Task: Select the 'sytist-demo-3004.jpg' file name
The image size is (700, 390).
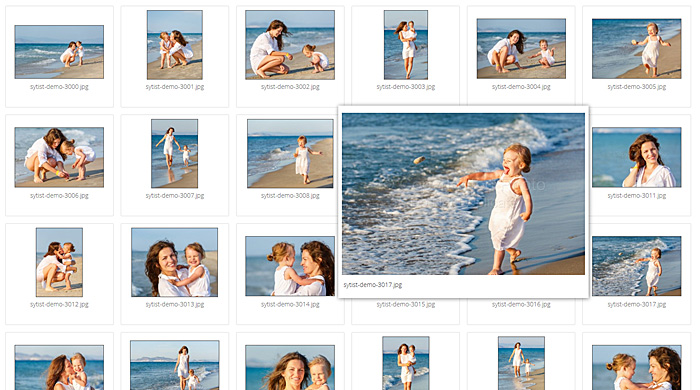Action: [x=521, y=87]
